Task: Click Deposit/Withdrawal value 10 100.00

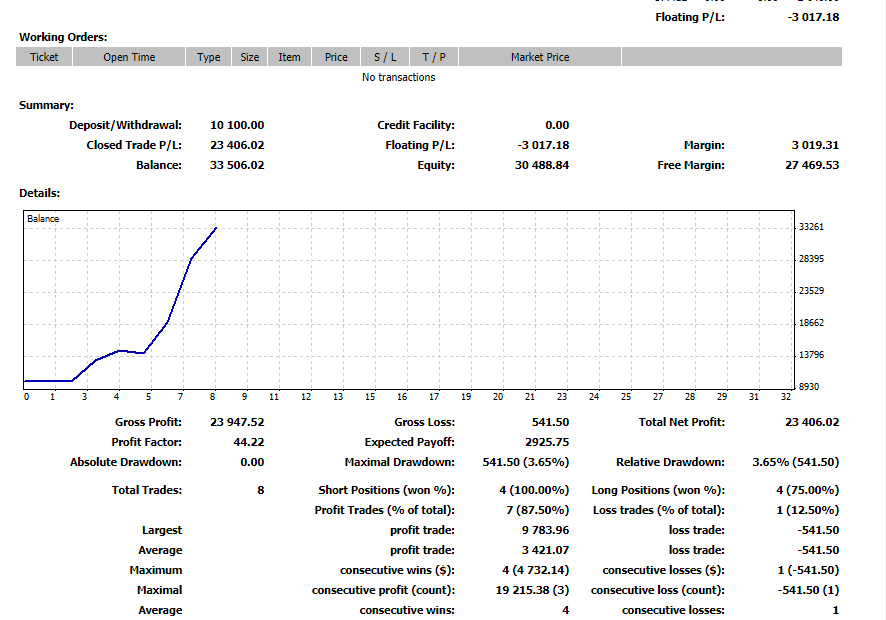Action: click(237, 125)
